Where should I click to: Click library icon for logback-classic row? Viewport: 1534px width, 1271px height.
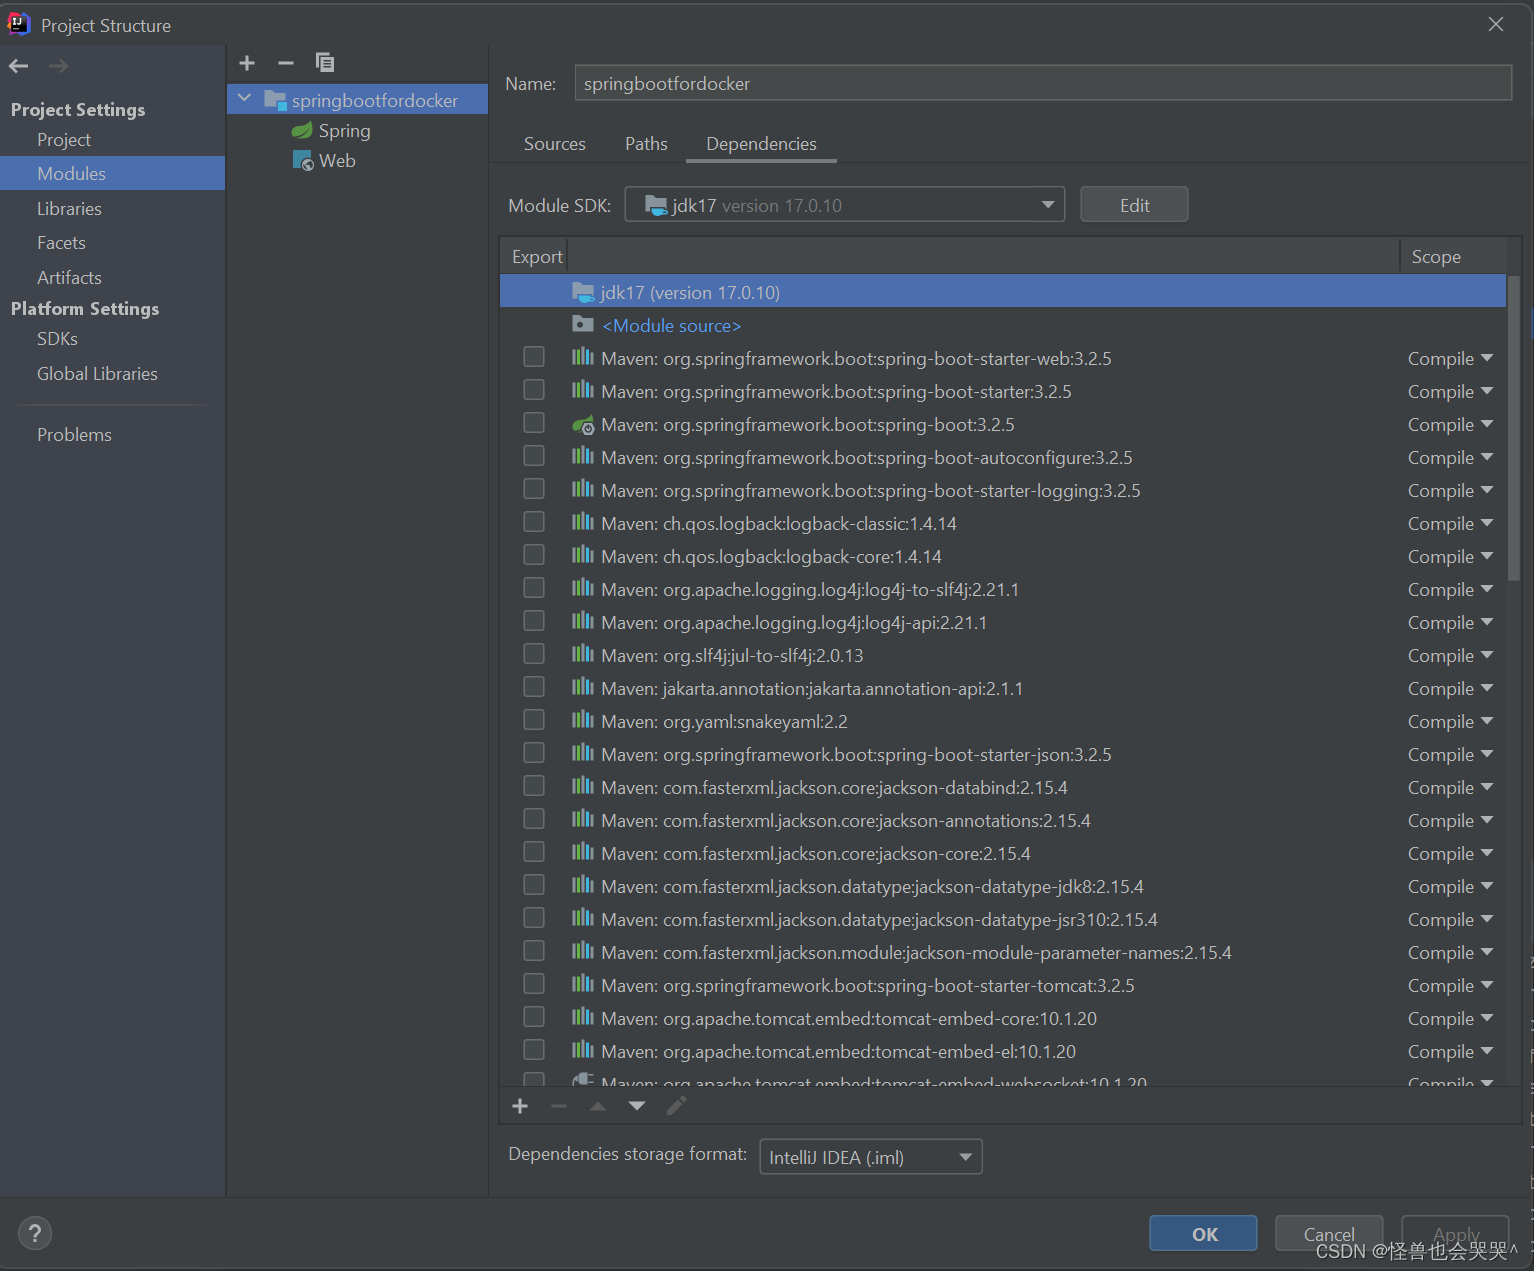click(583, 522)
